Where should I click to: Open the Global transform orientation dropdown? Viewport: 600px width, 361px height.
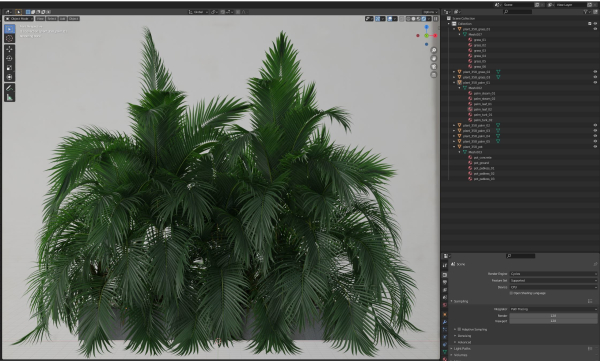(198, 12)
